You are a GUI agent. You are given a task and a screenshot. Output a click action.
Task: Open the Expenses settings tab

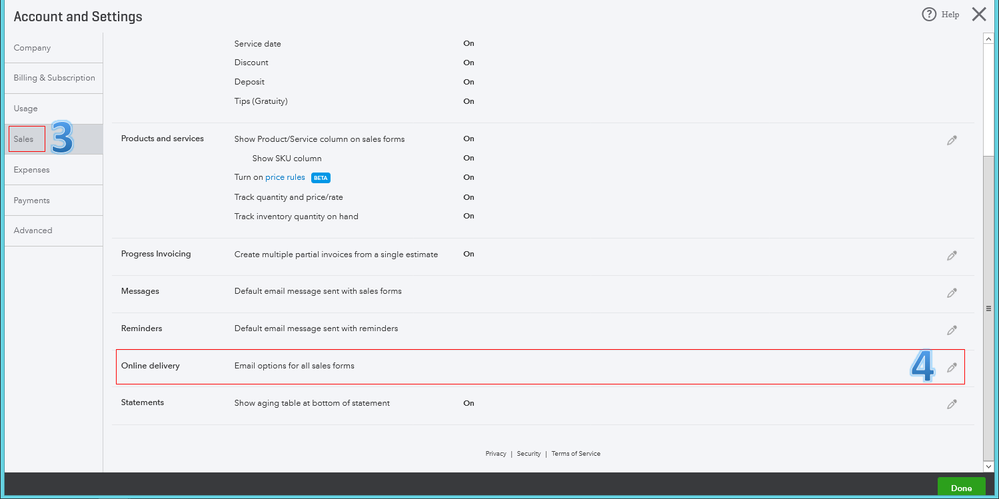click(x=32, y=170)
